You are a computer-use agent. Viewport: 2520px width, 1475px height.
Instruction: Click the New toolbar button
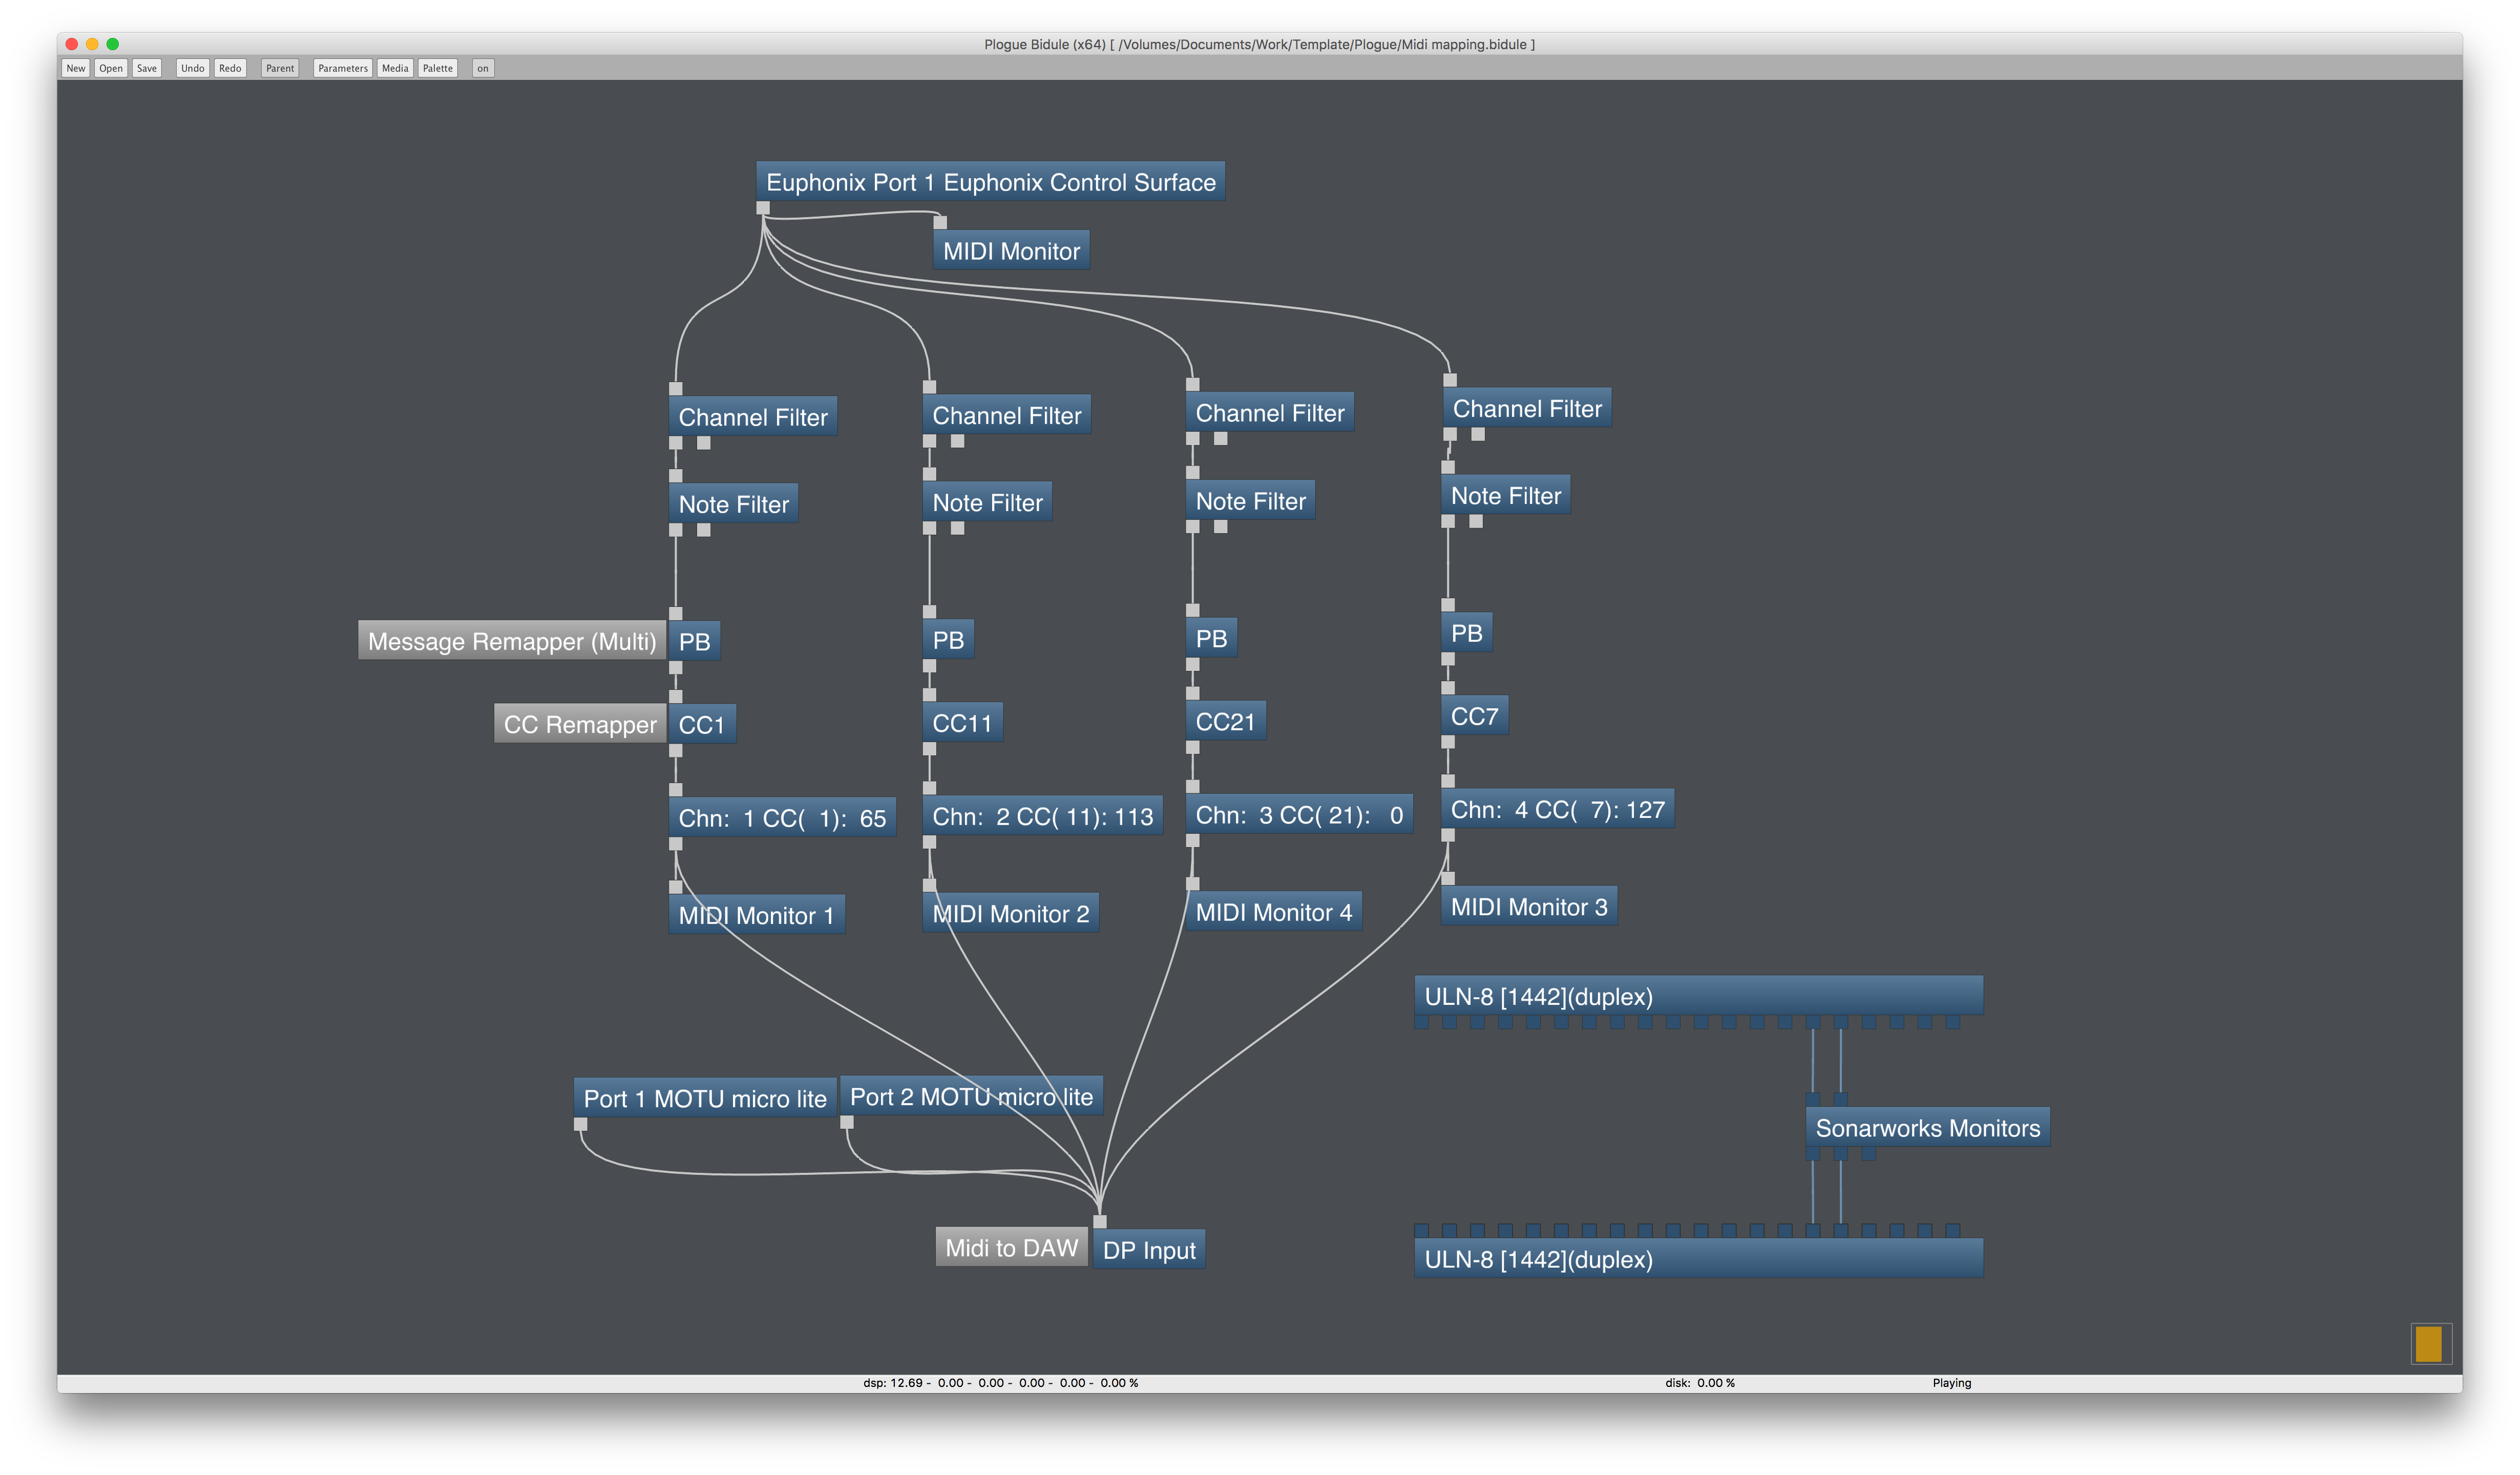coord(76,68)
